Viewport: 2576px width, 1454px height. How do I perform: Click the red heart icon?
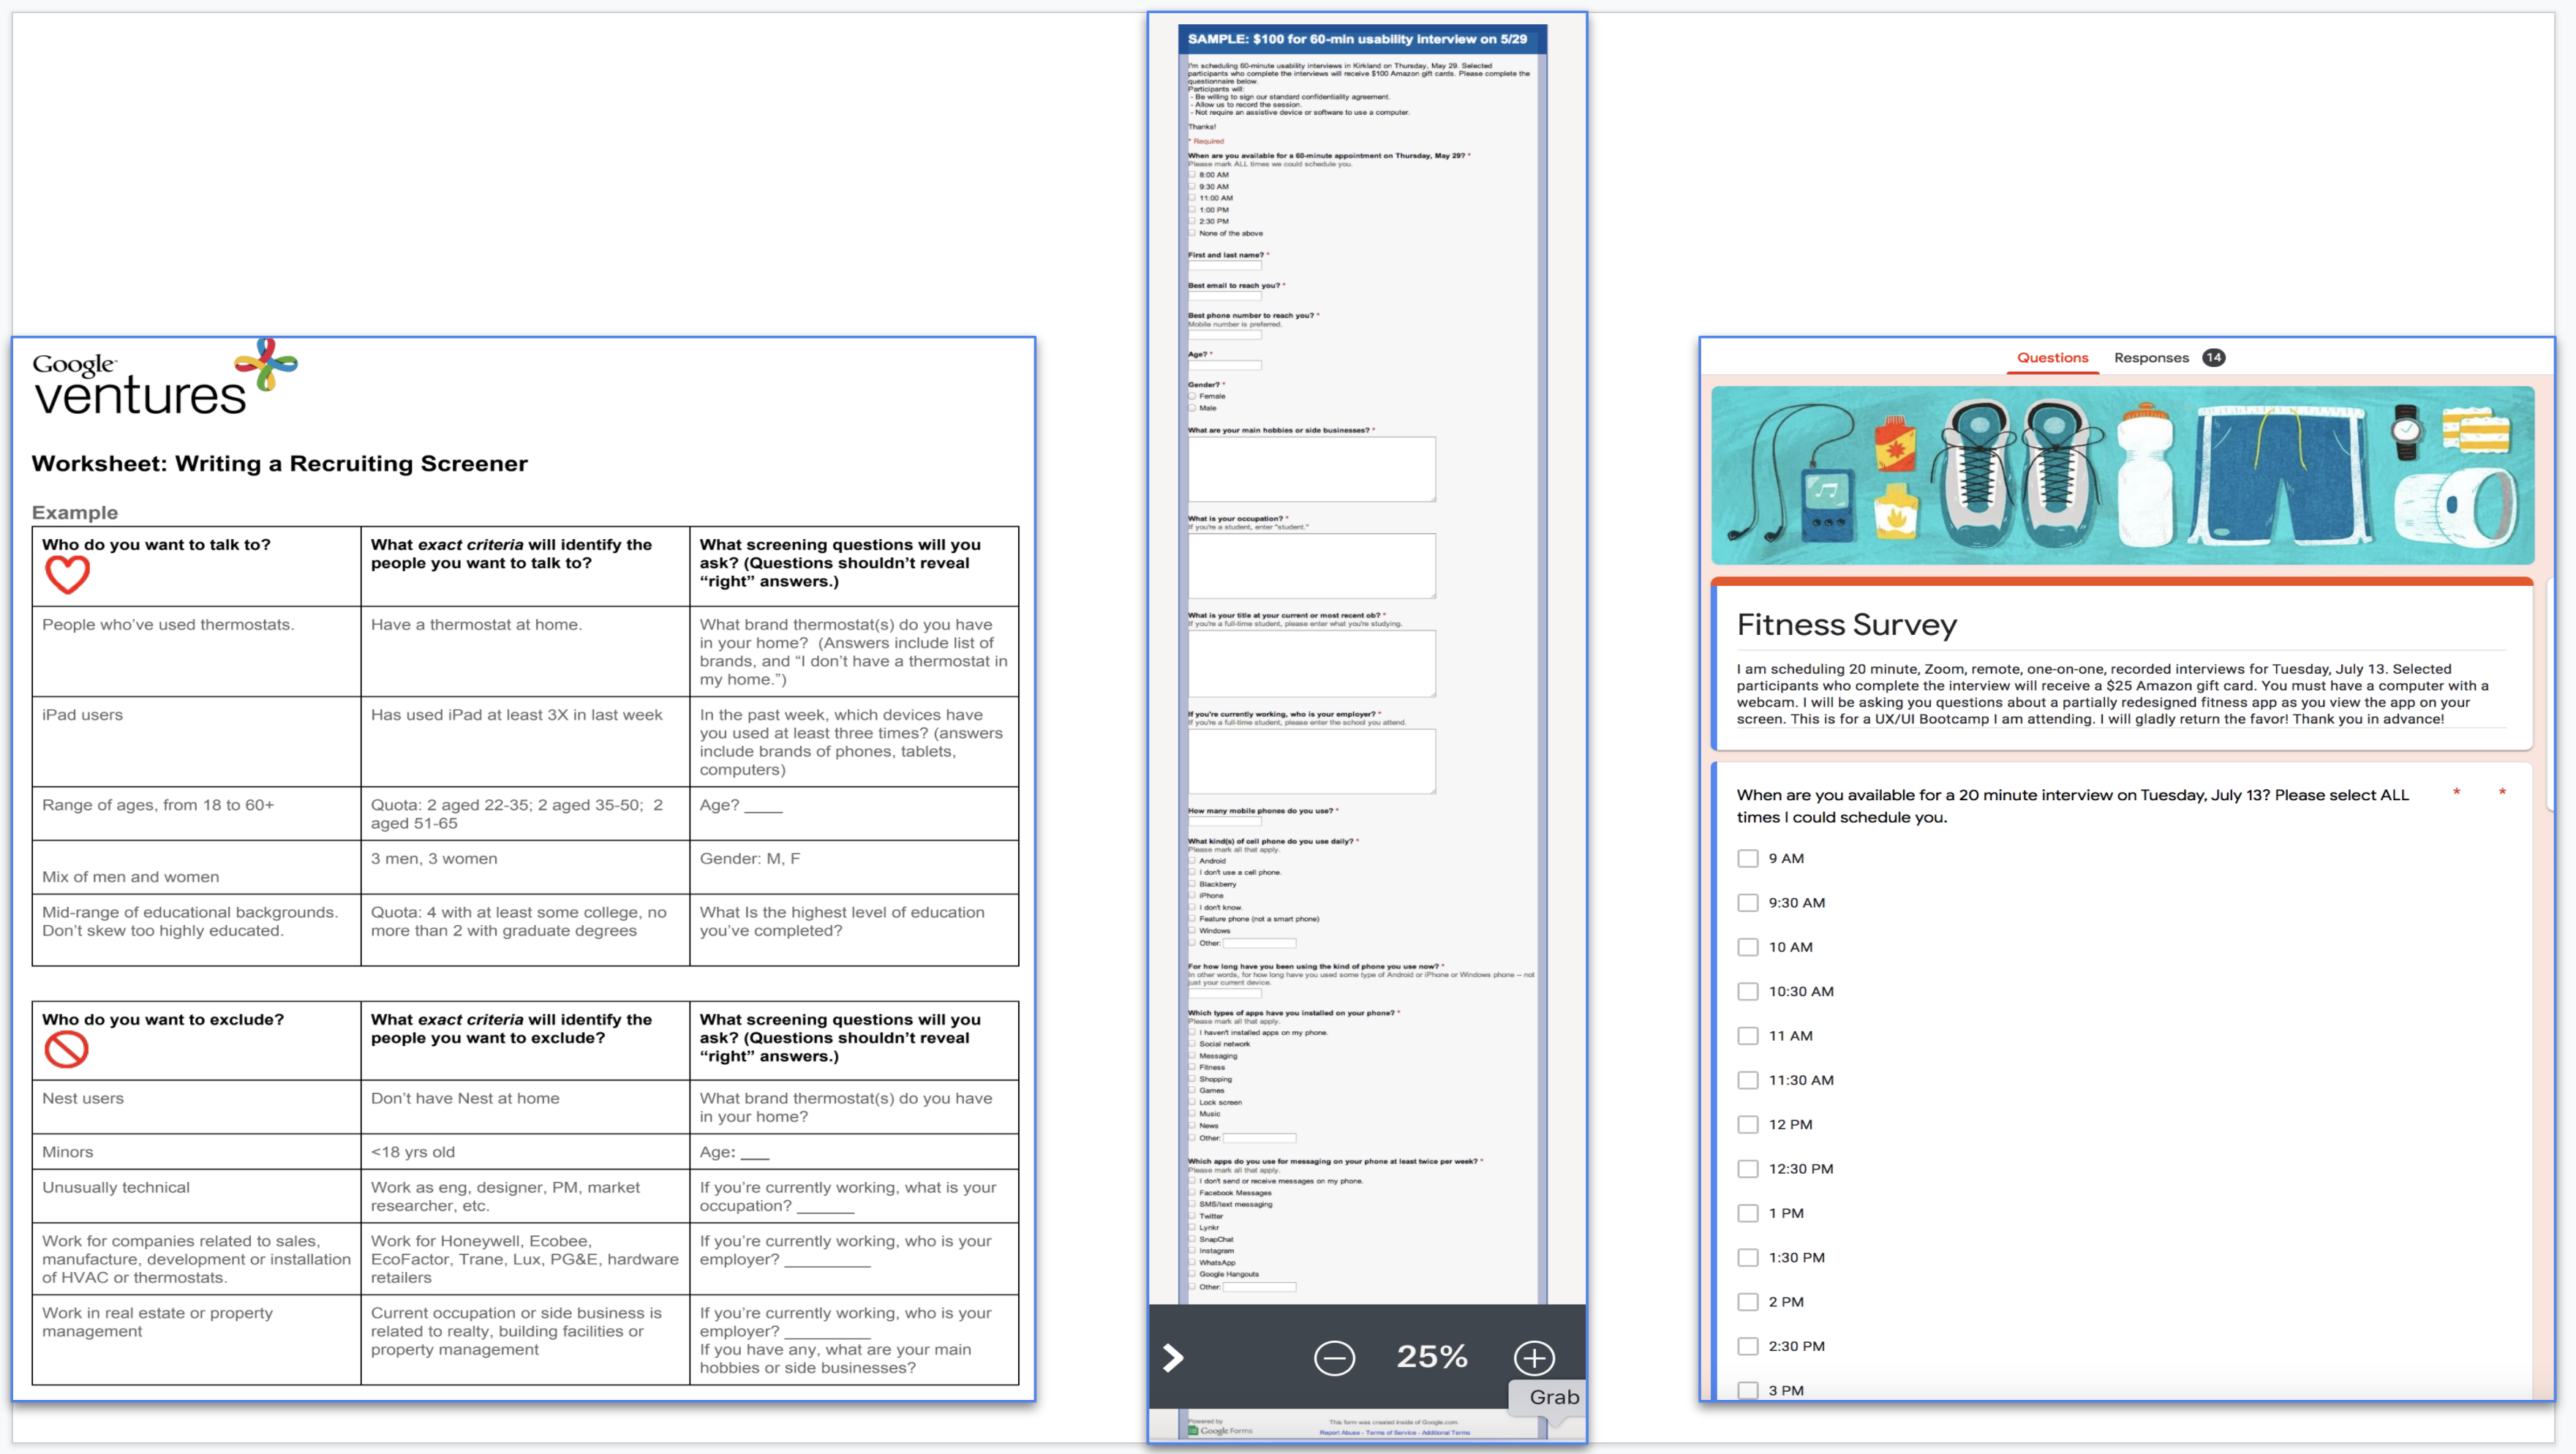(x=67, y=575)
